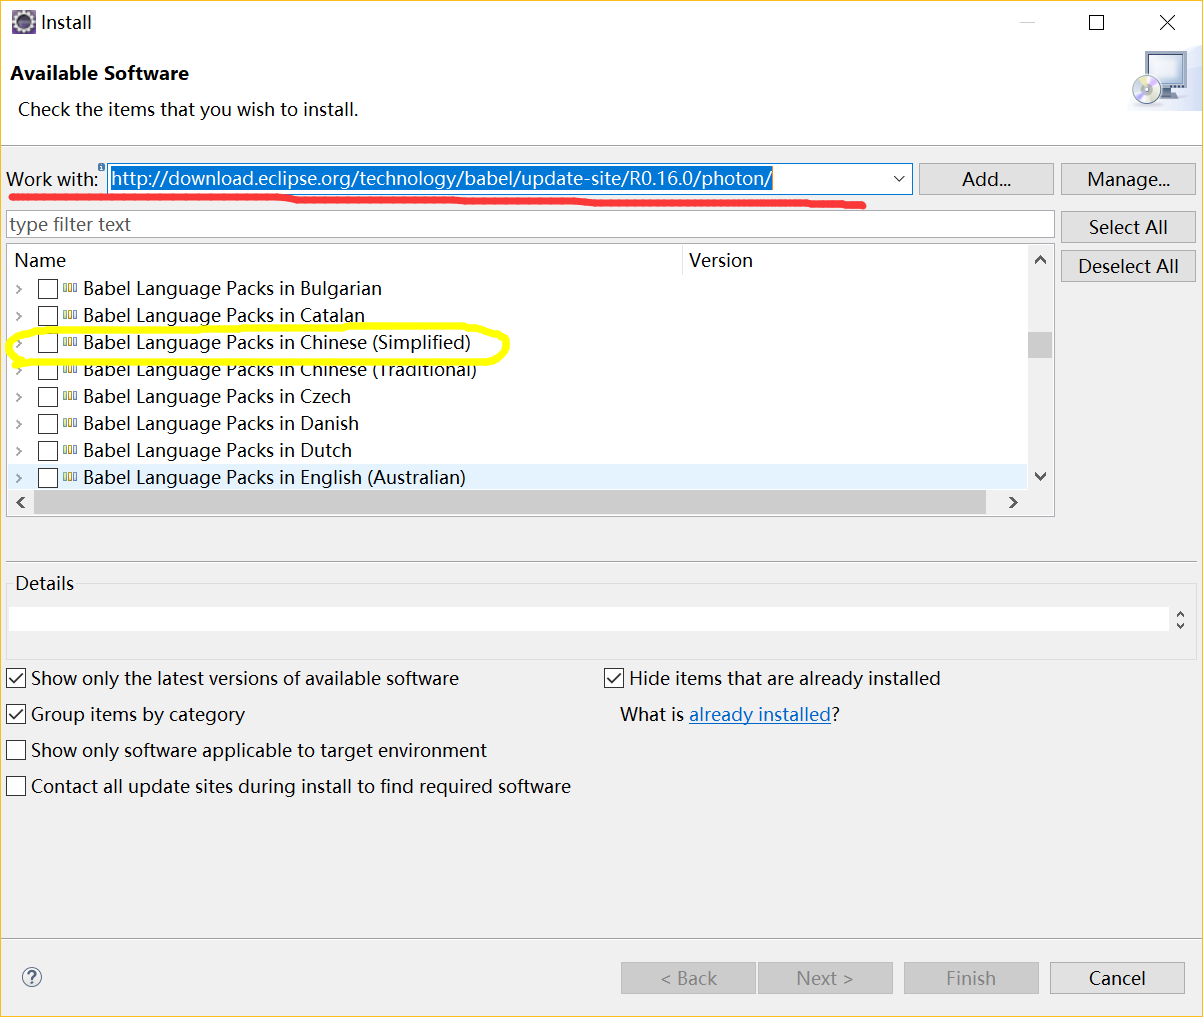Click the Details text area

tap(589, 619)
